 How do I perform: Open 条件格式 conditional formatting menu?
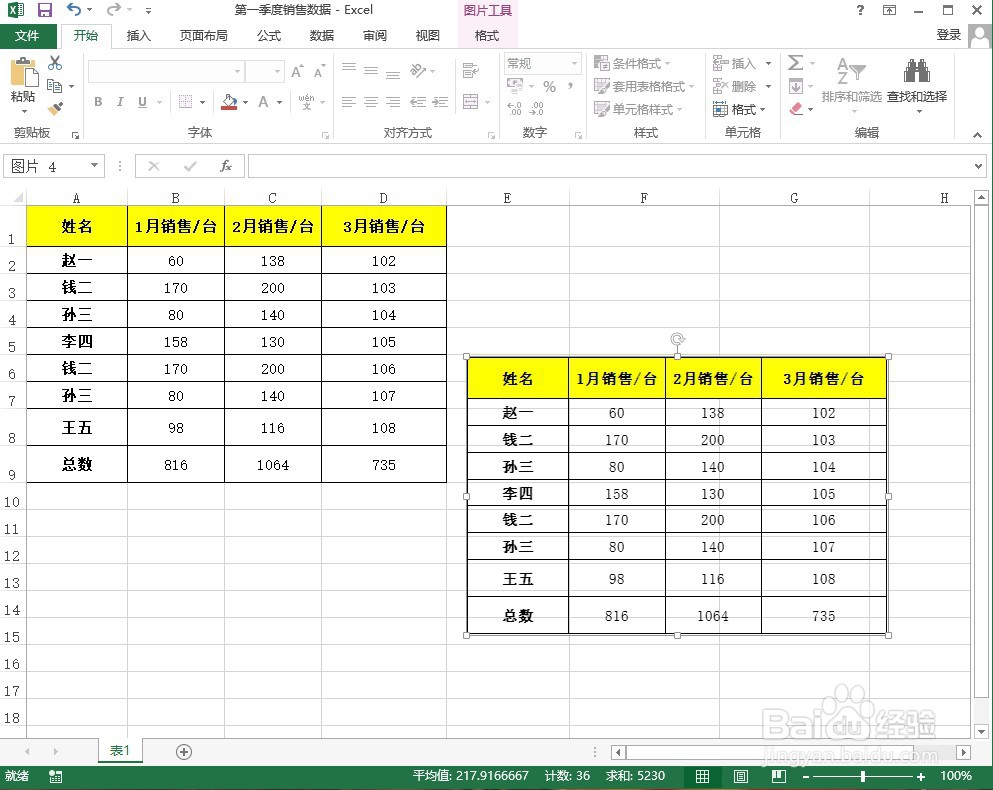[632, 63]
